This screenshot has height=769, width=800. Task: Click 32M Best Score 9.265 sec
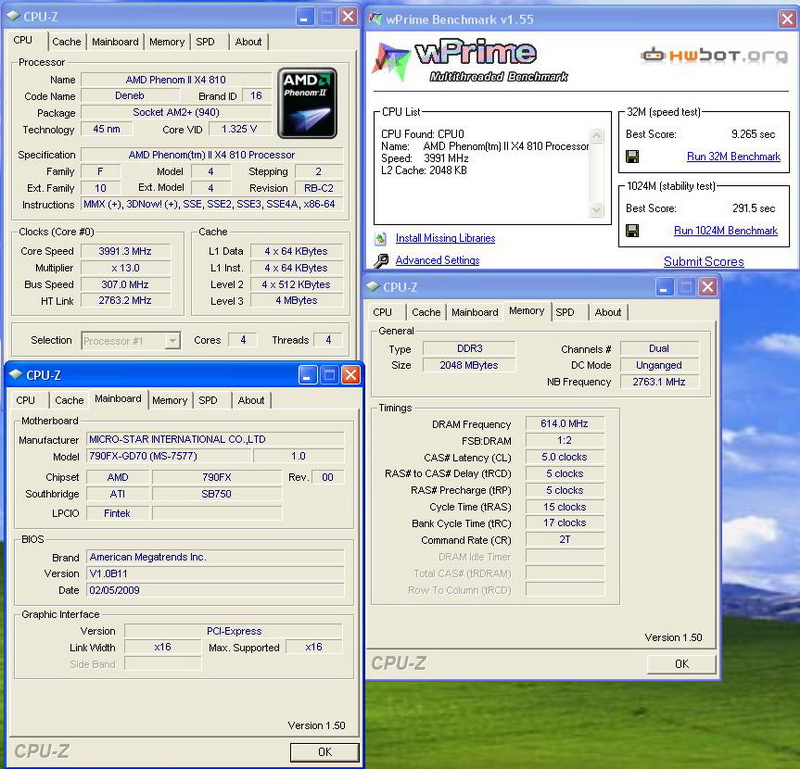click(753, 134)
